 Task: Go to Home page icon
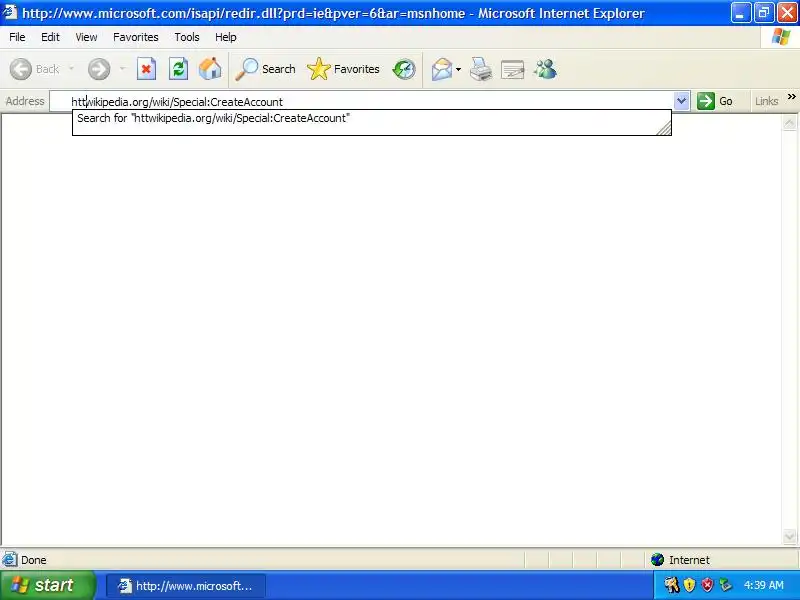tap(210, 69)
